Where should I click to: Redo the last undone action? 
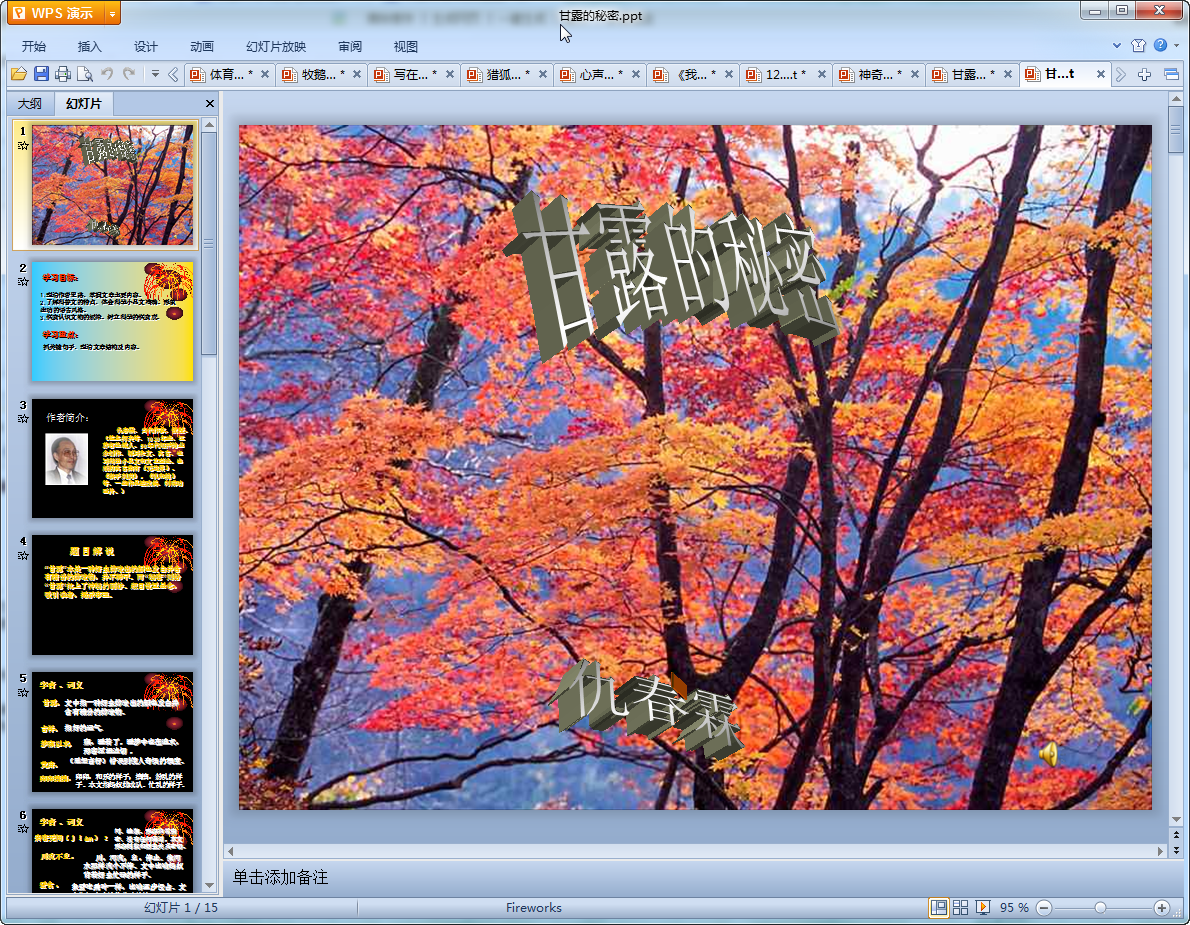(x=129, y=74)
